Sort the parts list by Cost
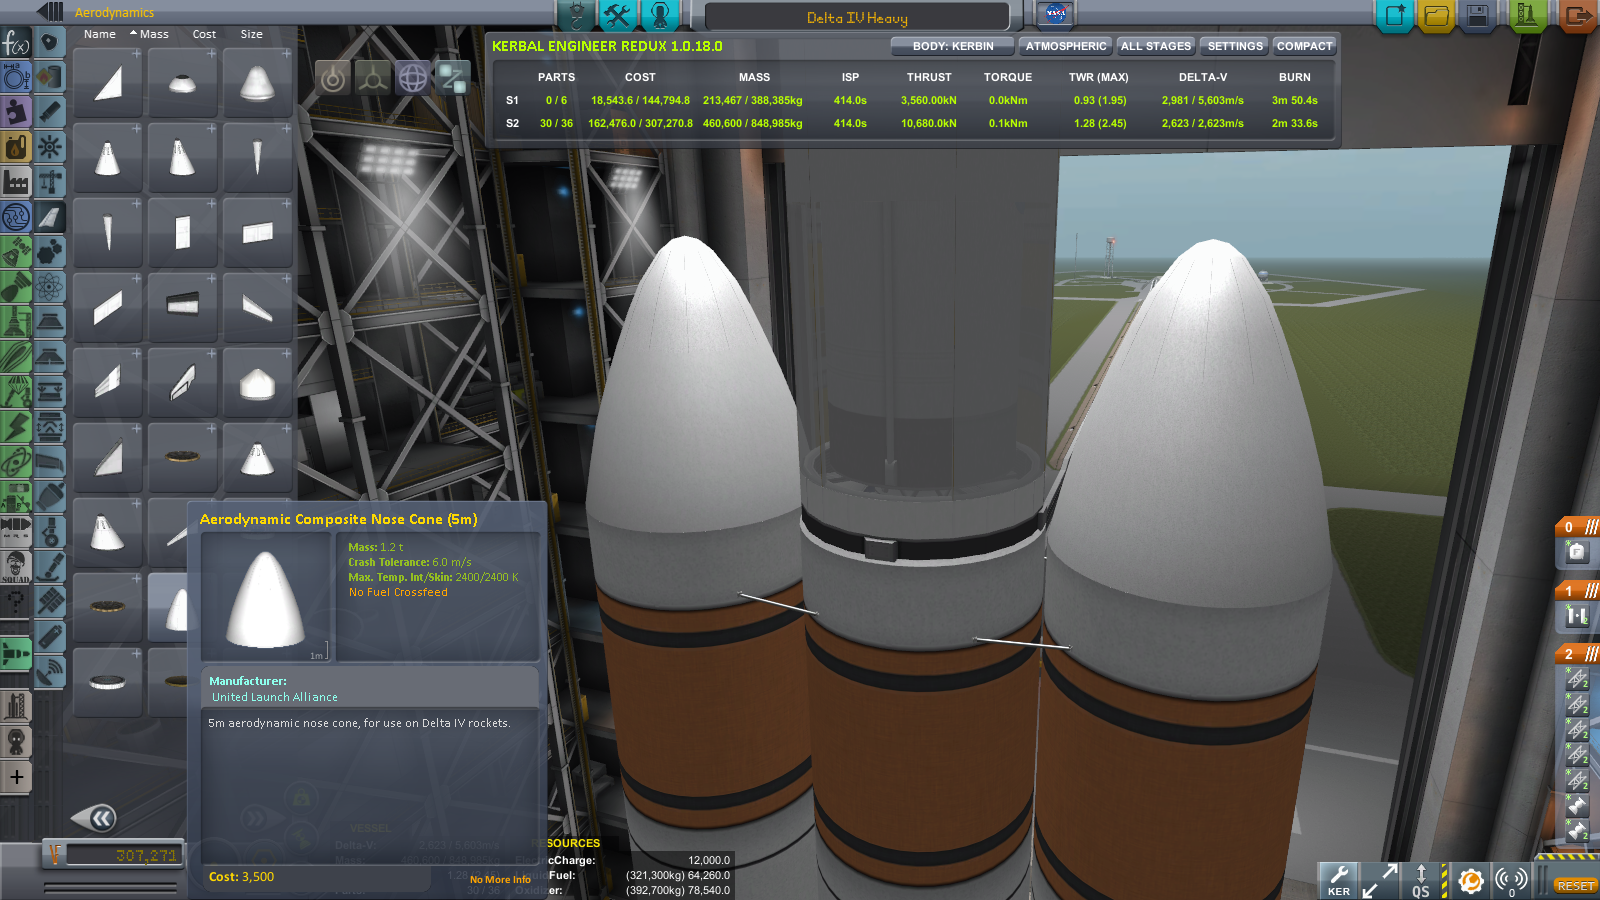 (204, 34)
